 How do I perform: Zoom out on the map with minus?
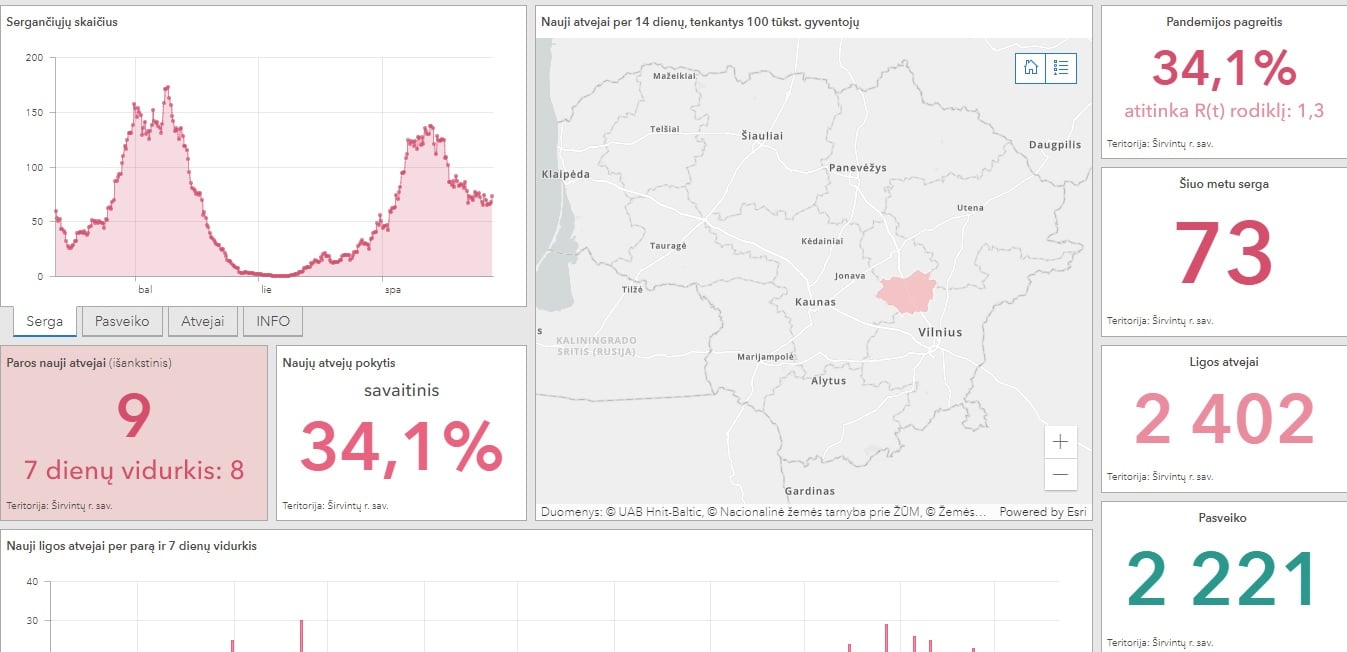(x=1060, y=474)
